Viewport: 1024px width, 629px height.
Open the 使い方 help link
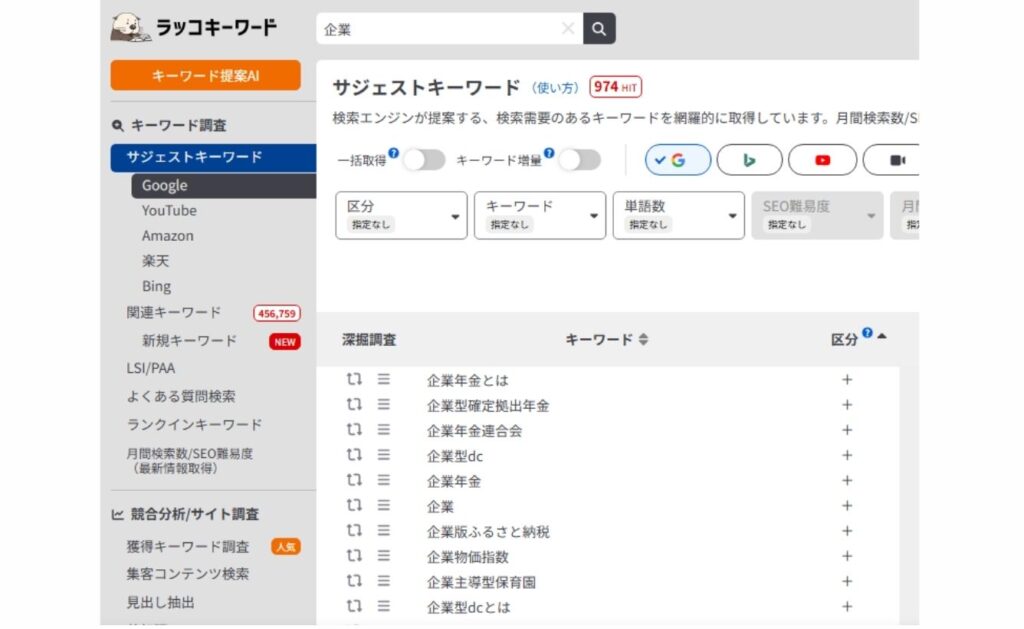point(555,88)
